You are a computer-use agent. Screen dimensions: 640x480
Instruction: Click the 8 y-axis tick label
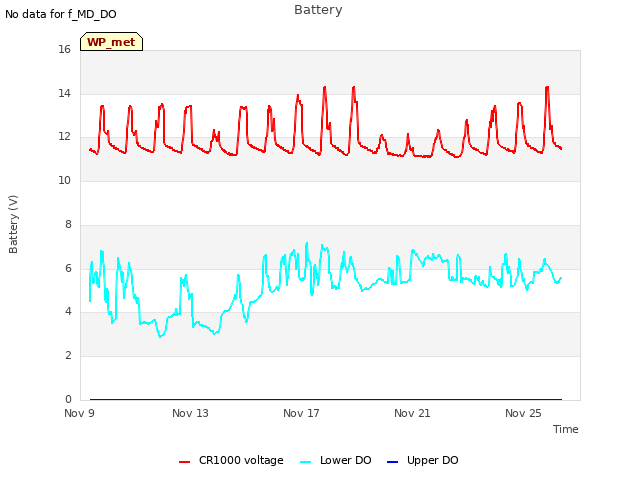click(x=68, y=224)
